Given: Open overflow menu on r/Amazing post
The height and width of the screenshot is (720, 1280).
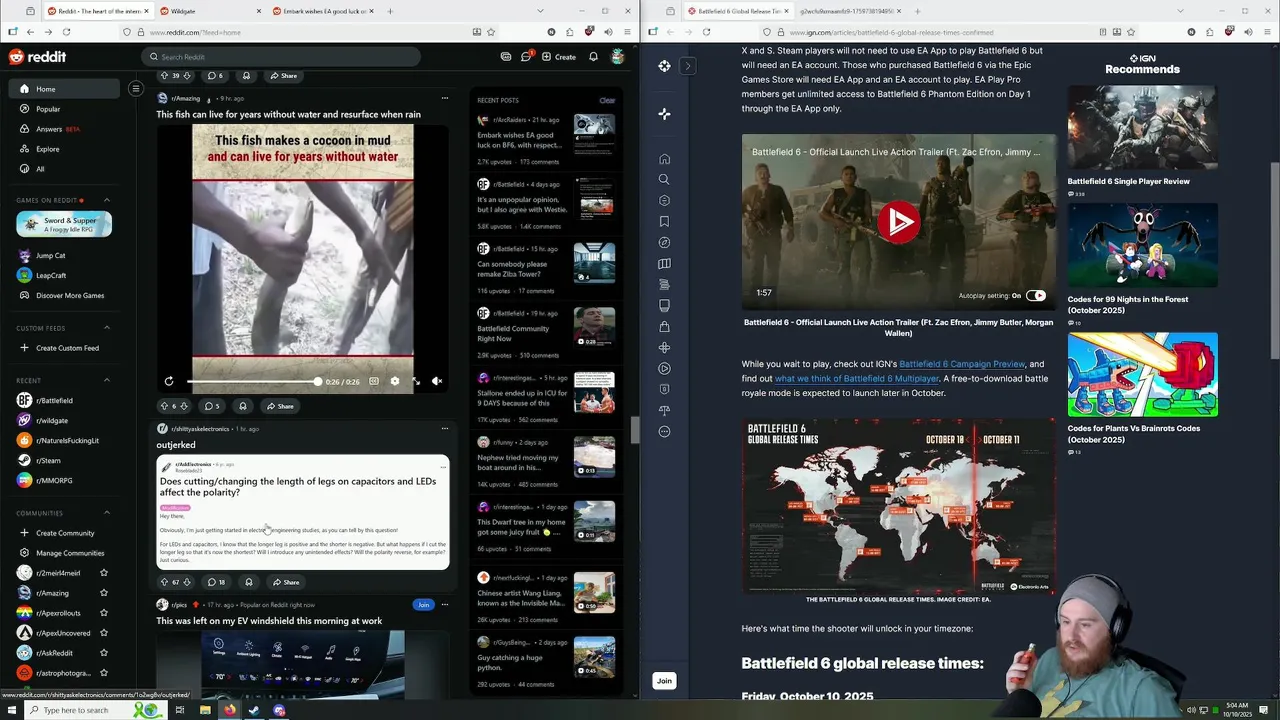Looking at the screenshot, I should [x=445, y=98].
